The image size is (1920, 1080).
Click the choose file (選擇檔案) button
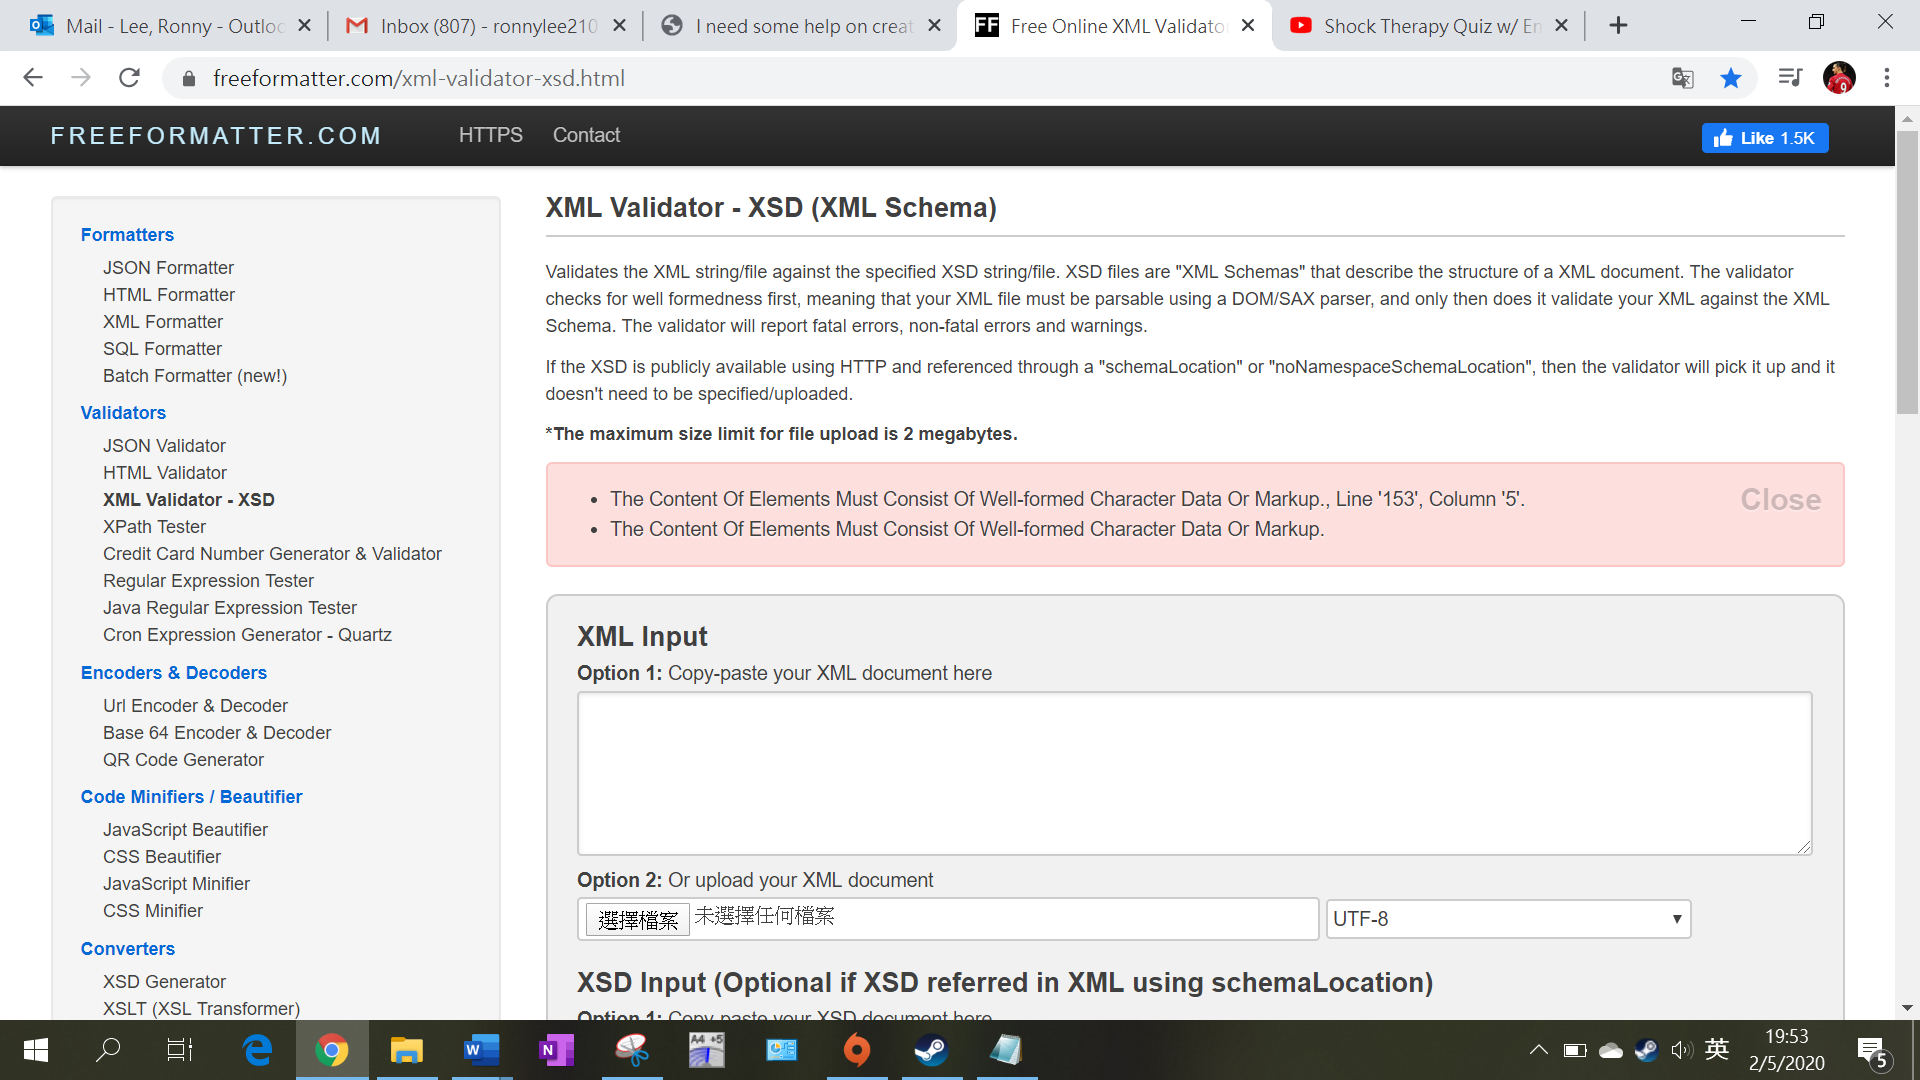tap(638, 919)
